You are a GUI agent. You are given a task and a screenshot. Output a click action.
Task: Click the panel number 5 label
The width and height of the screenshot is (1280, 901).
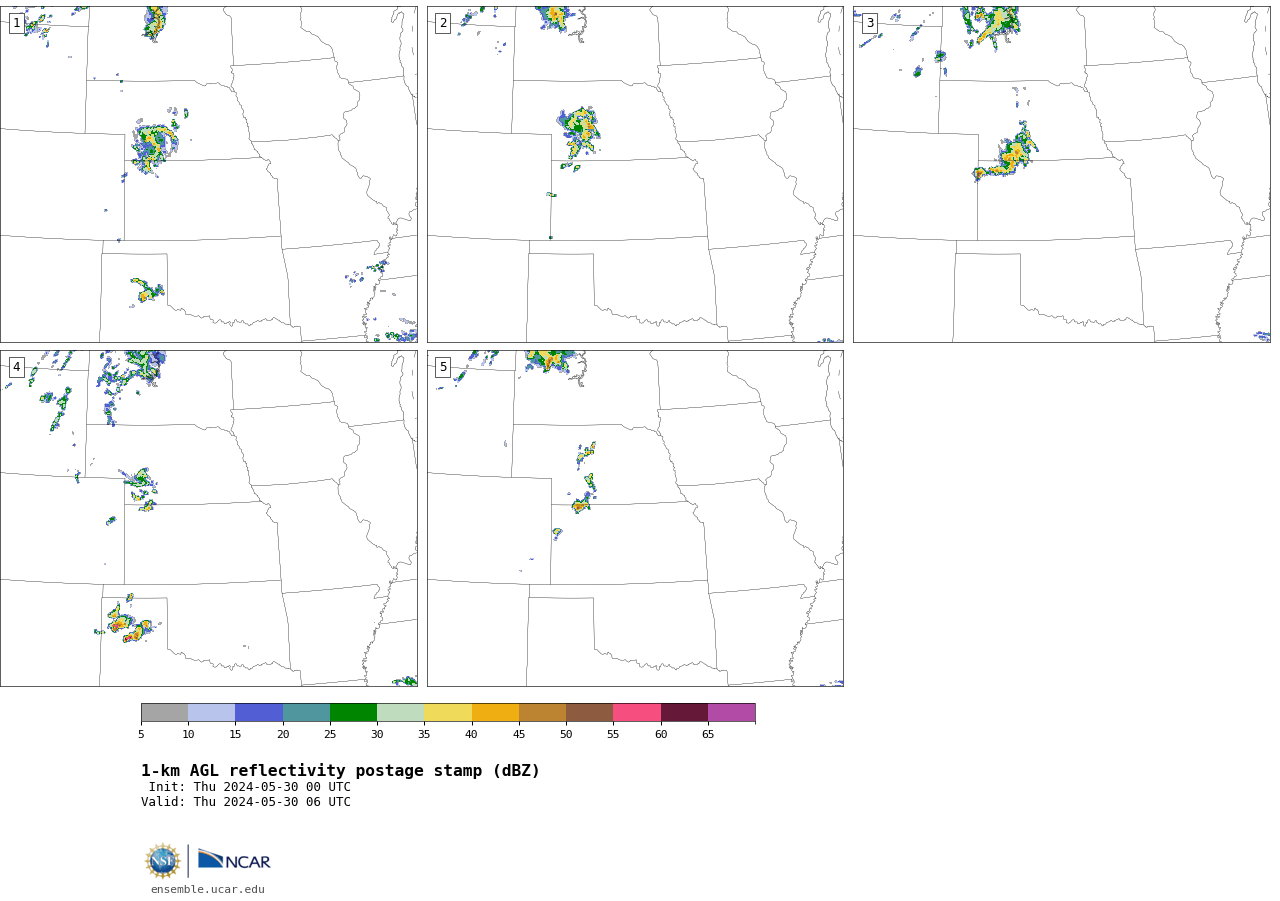(x=443, y=367)
